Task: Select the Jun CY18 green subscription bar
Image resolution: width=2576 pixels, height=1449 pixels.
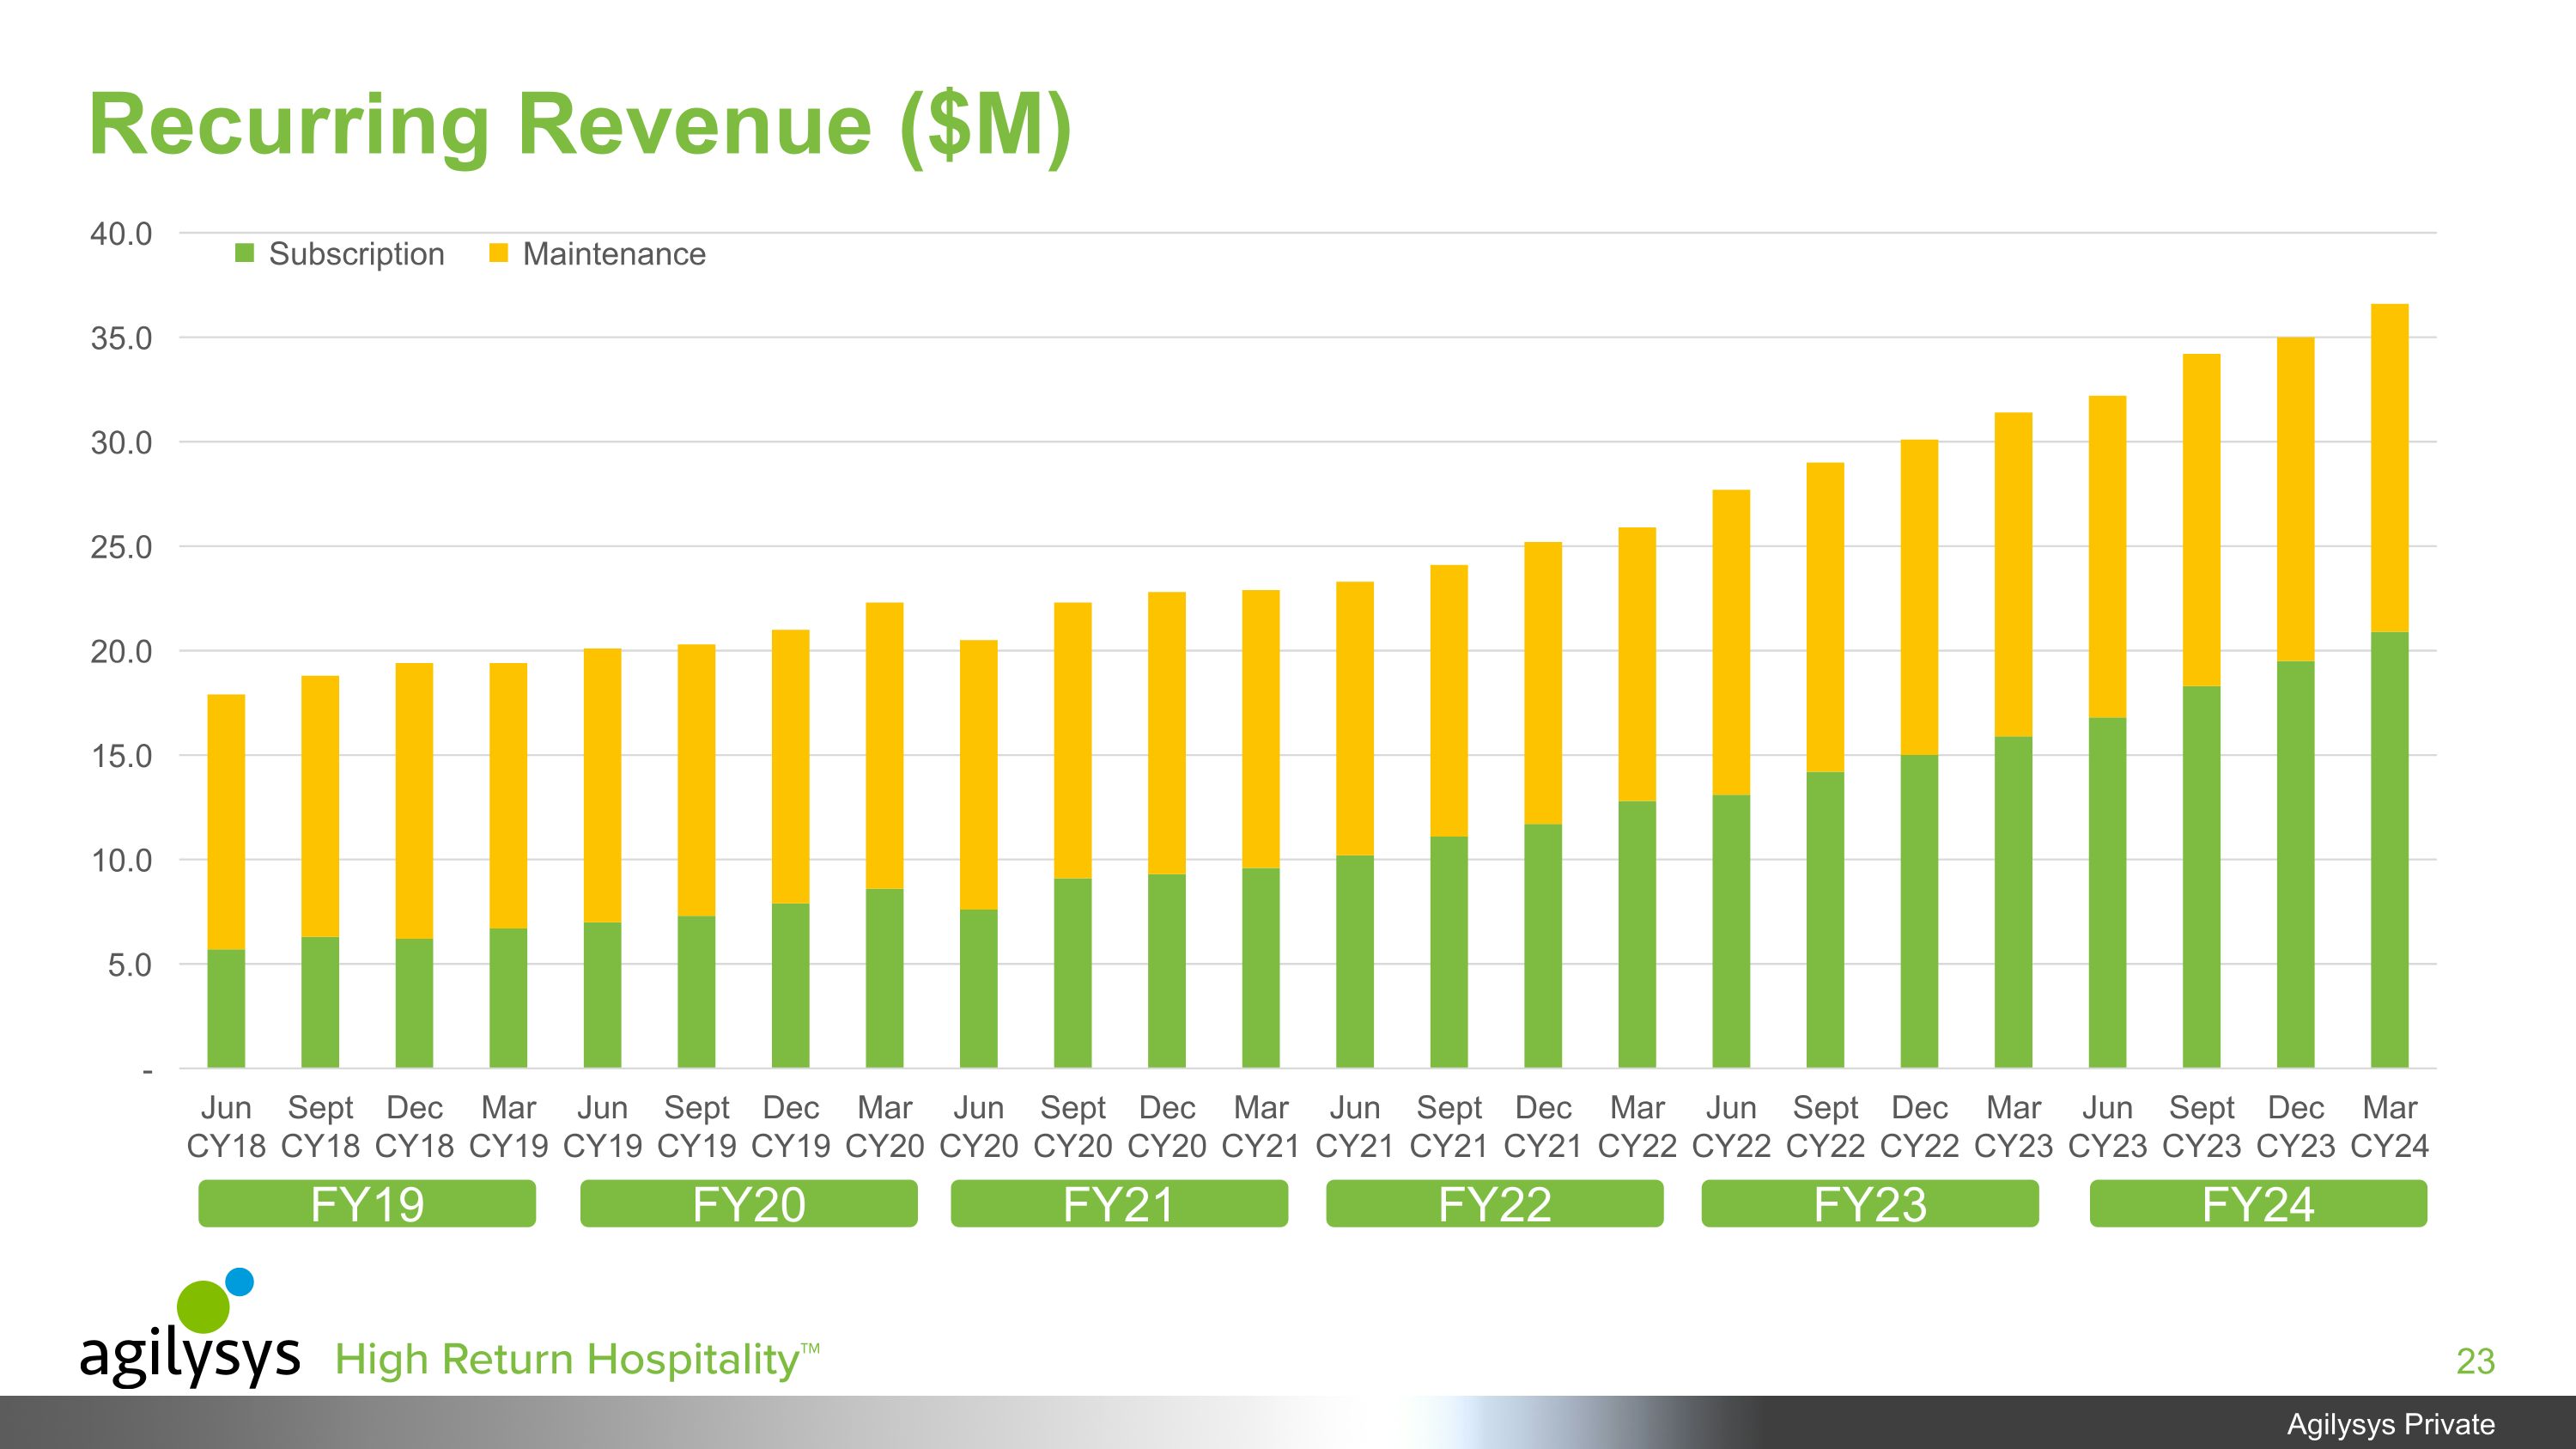Action: pyautogui.click(x=226, y=1009)
